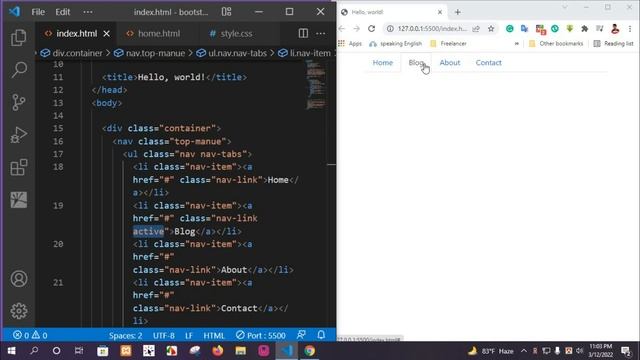Open the Apps bookmark shortcut
The image size is (640, 360).
point(350,44)
